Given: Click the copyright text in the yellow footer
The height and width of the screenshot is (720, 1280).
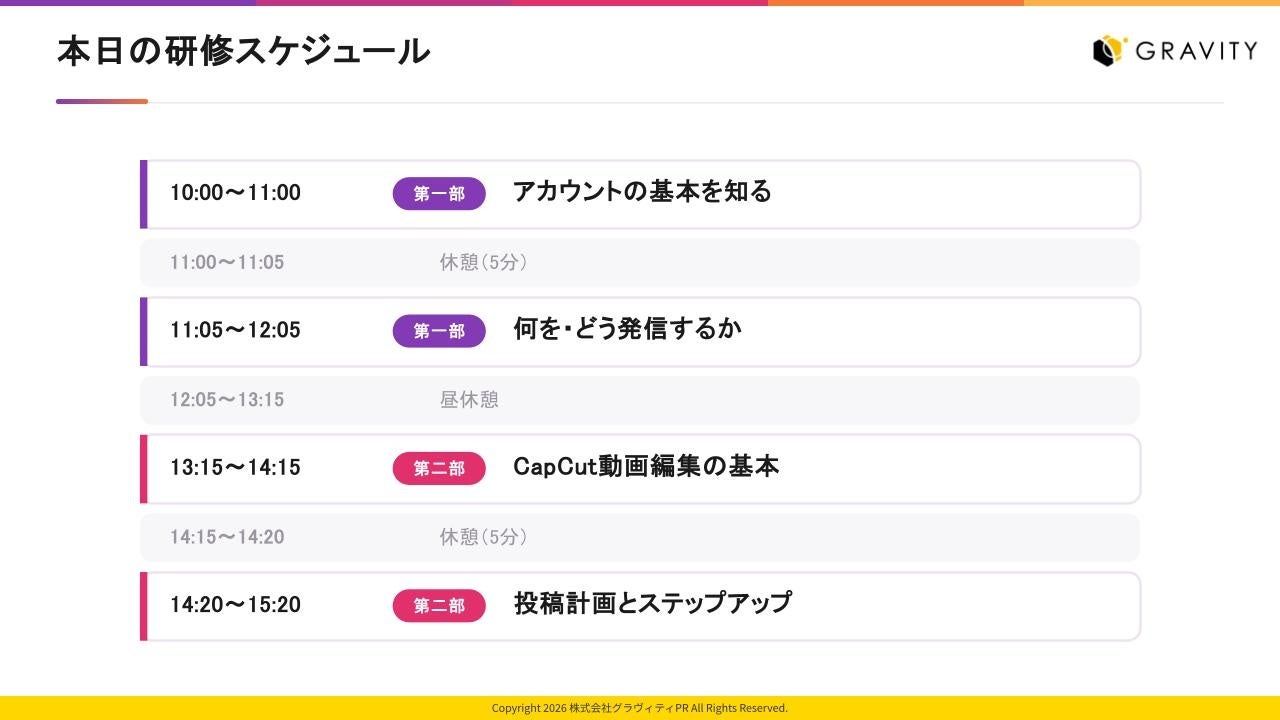Looking at the screenshot, I should click(x=640, y=708).
